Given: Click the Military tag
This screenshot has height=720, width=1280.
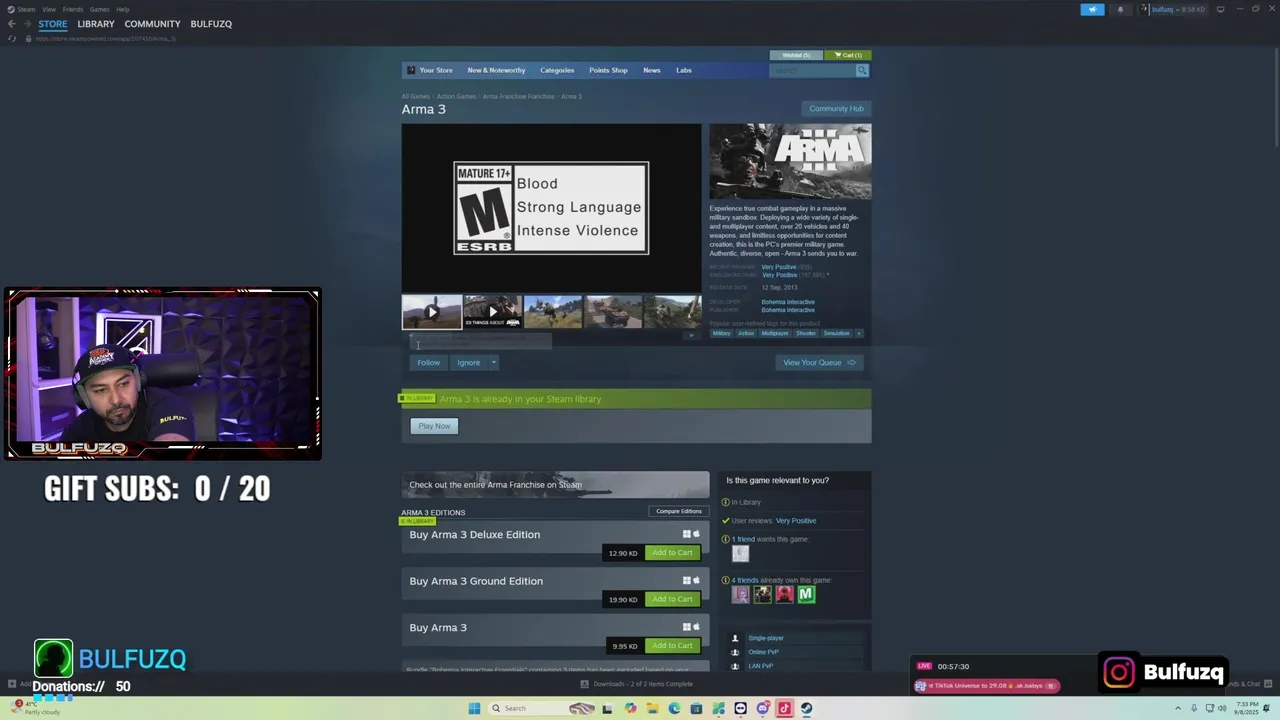Looking at the screenshot, I should coord(721,333).
